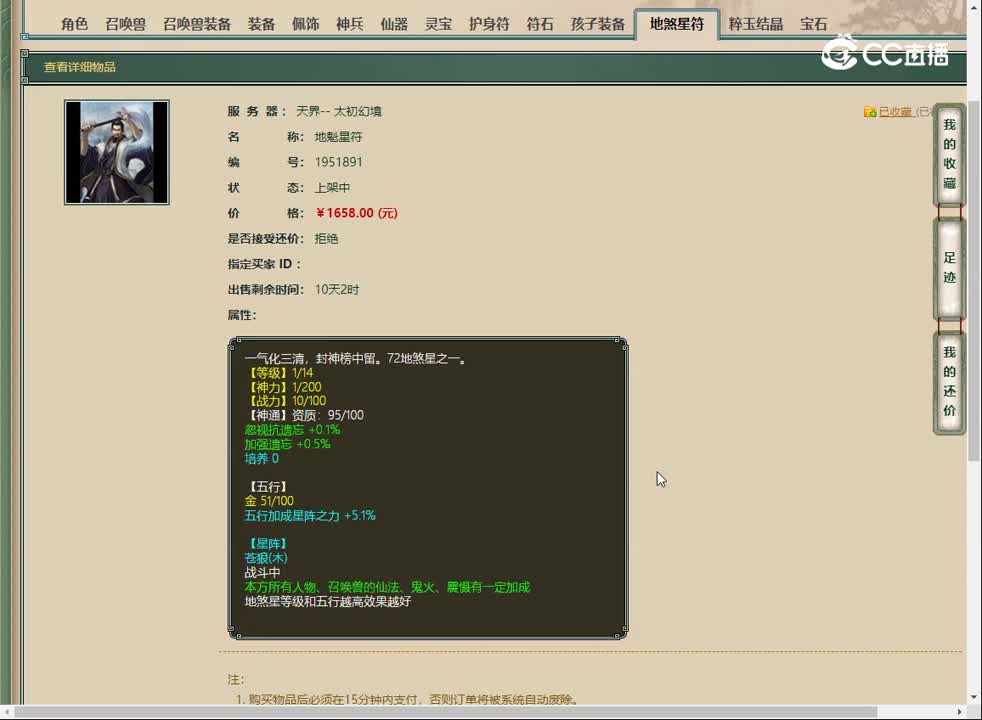The height and width of the screenshot is (720, 982).
Task: Click the scroll right arrow
Action: (960, 712)
